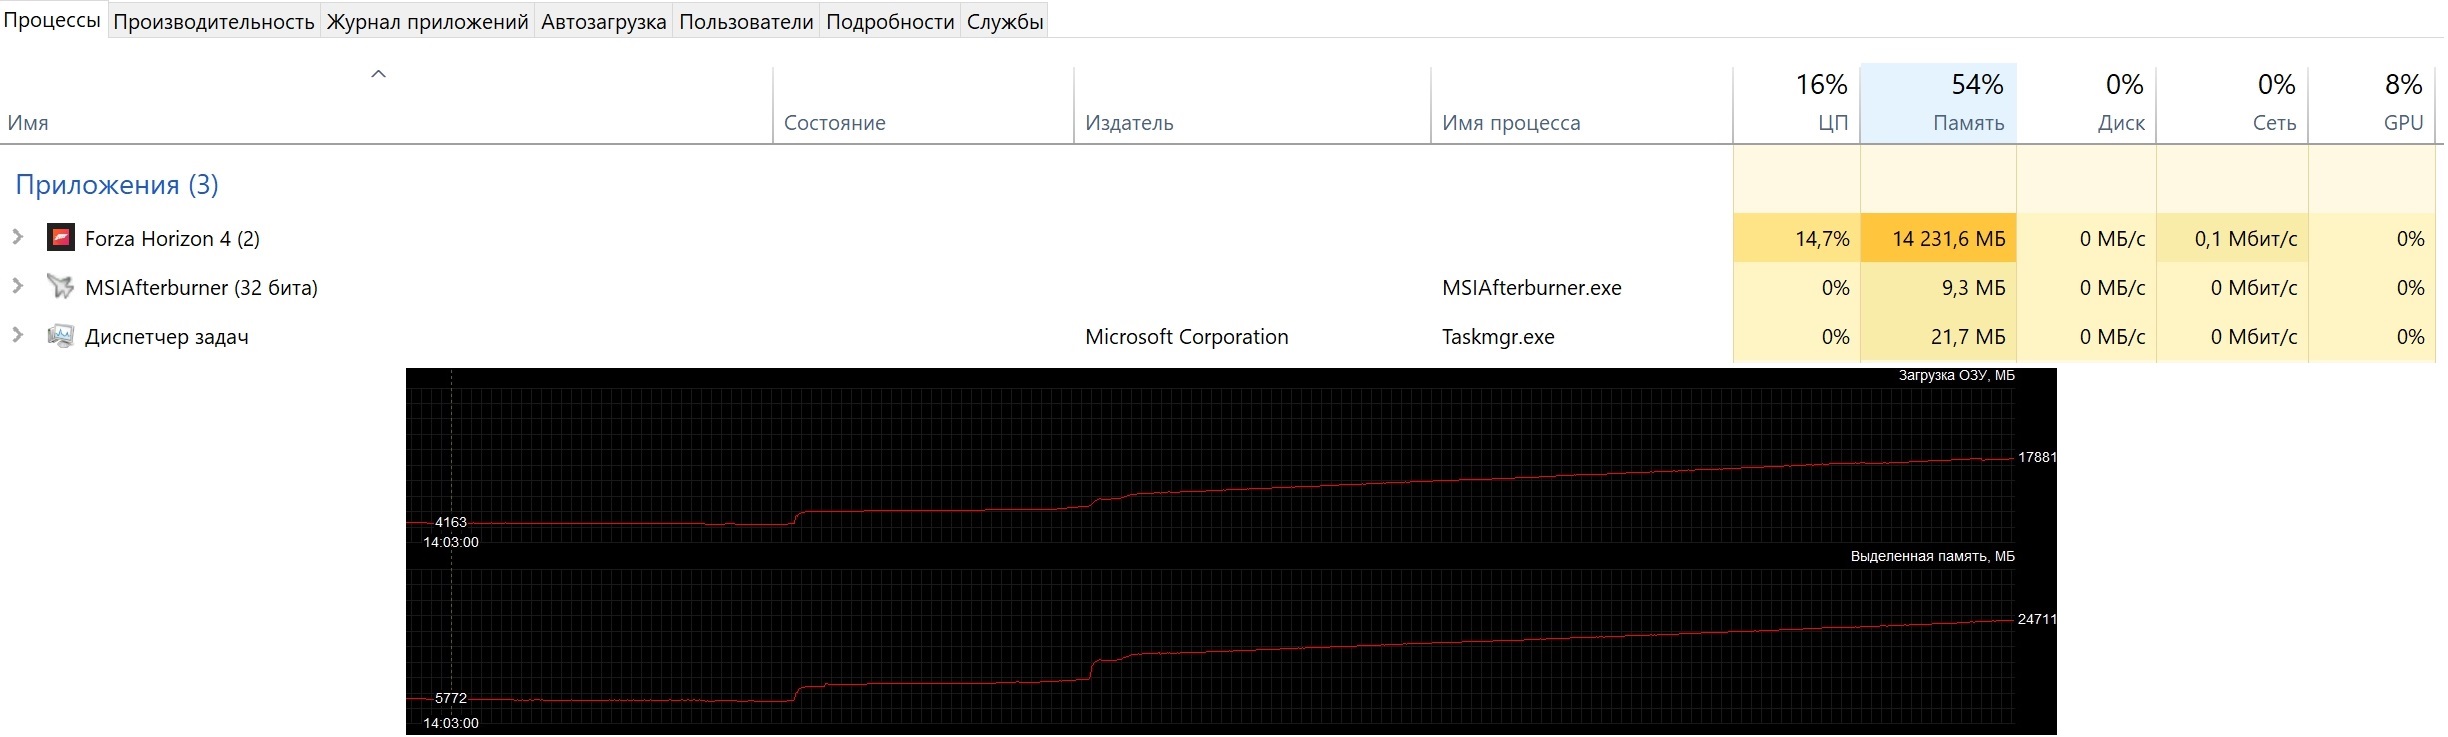Sort processes by Память column
The image size is (2448, 737).
pyautogui.click(x=1938, y=104)
